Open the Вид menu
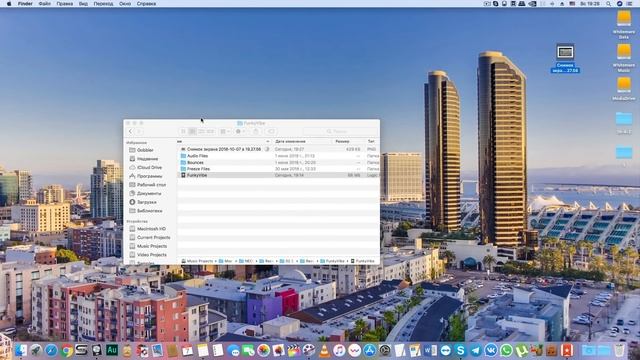Image resolution: width=640 pixels, height=360 pixels. click(x=83, y=4)
